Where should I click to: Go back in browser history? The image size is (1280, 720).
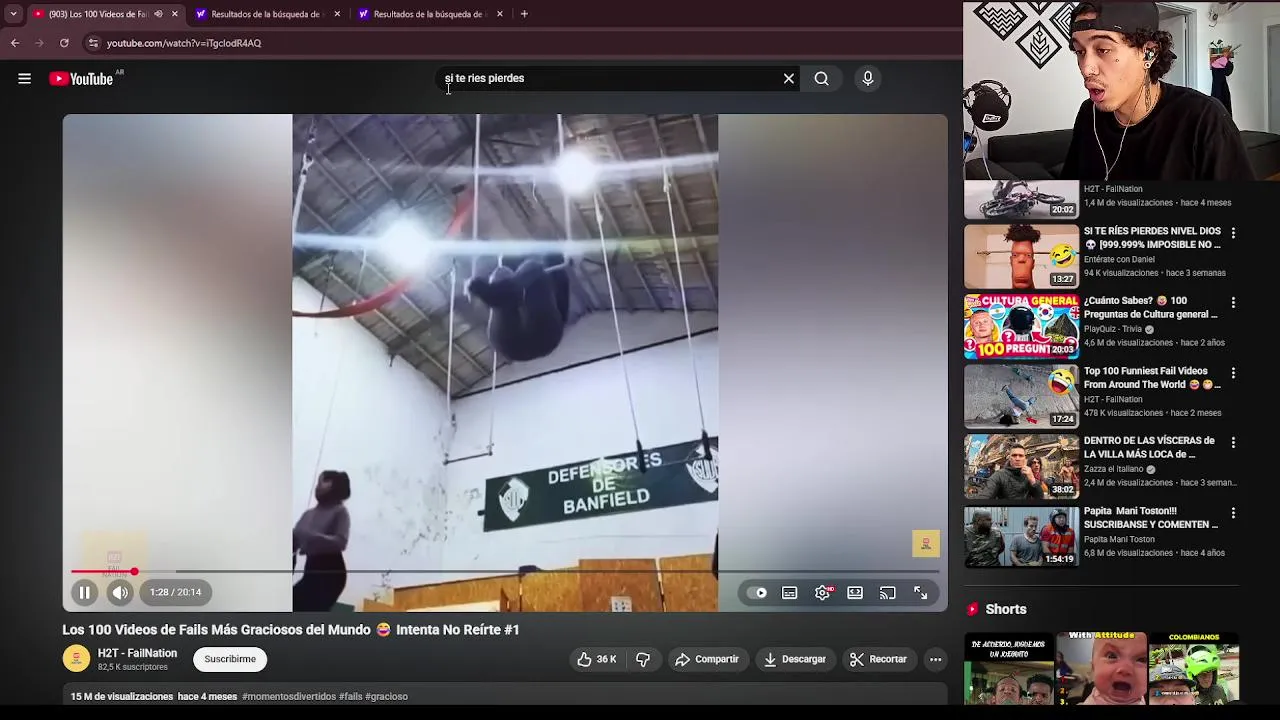click(x=15, y=43)
